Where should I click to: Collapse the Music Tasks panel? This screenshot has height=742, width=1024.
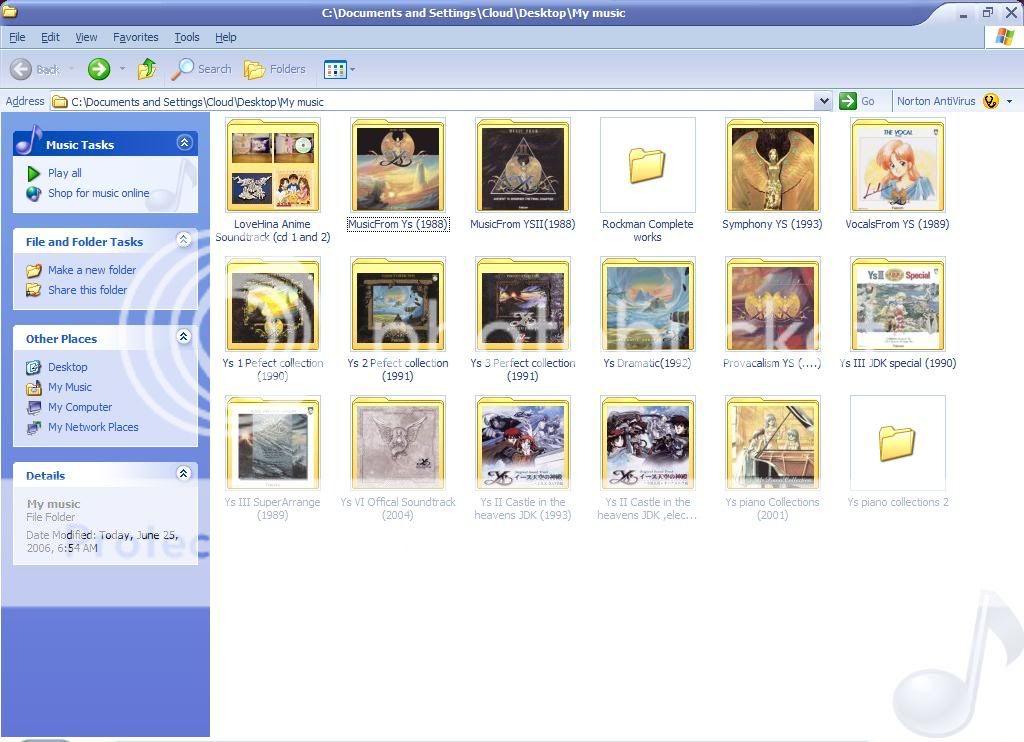point(184,143)
